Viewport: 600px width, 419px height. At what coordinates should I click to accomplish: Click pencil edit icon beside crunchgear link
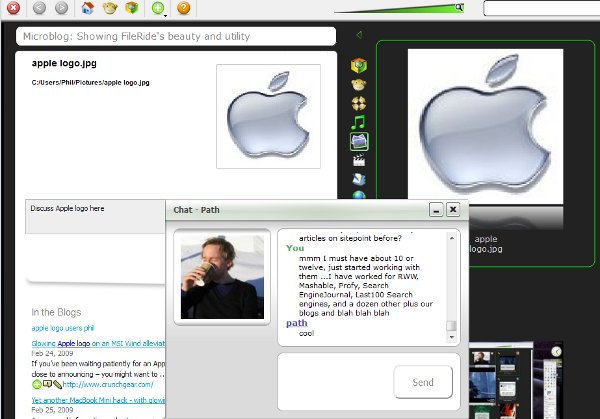click(x=57, y=384)
